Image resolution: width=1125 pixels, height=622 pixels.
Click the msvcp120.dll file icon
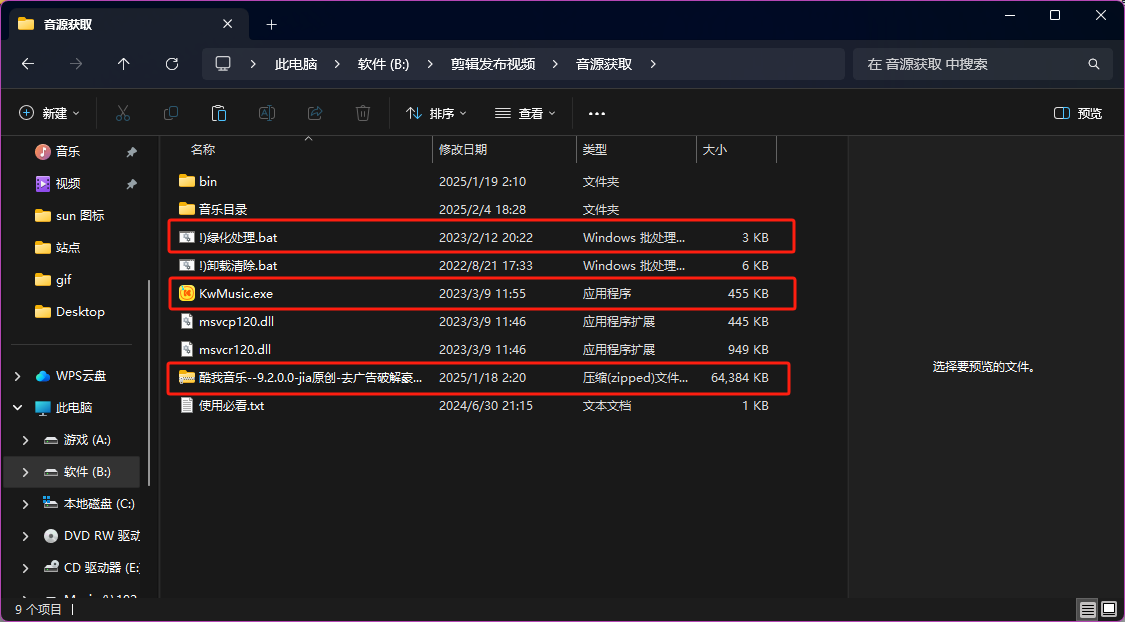187,321
